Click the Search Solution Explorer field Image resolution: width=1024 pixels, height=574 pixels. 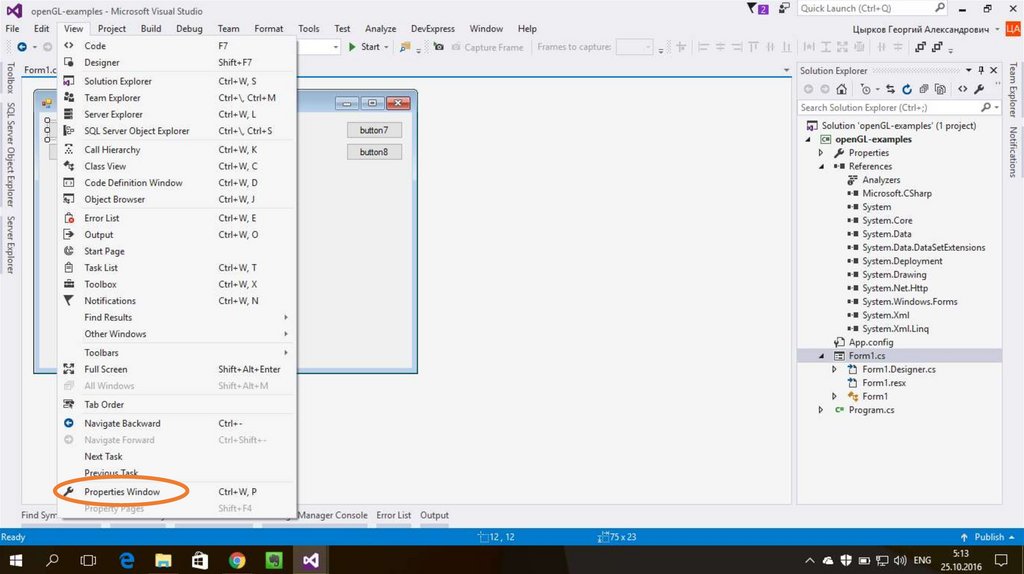click(888, 107)
